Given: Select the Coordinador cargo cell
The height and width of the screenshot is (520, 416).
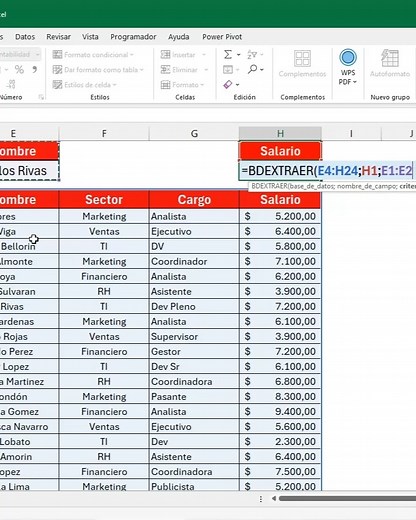Looking at the screenshot, I should pos(194,261).
